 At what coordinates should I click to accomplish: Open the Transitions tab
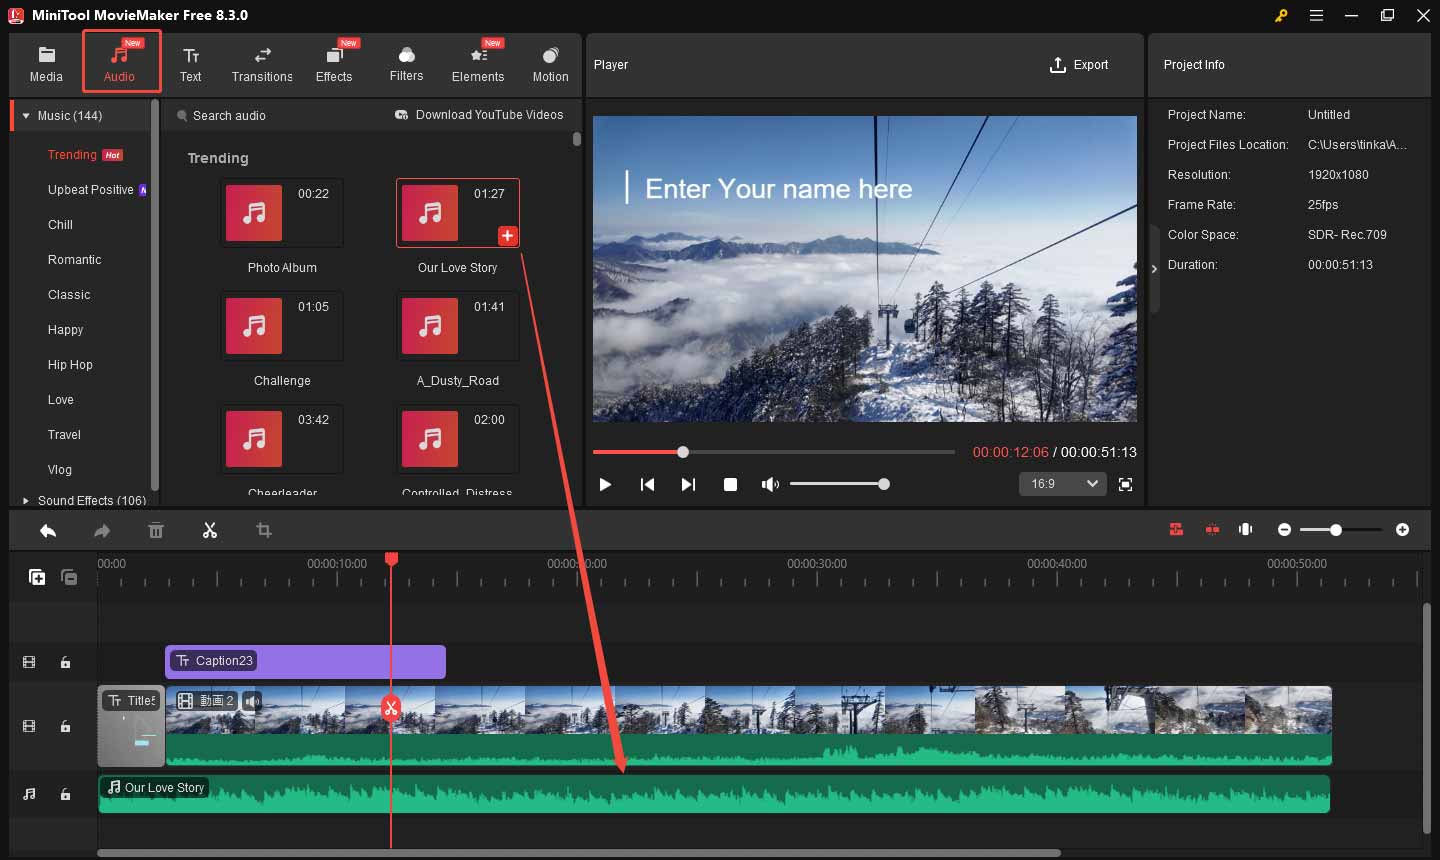(x=262, y=63)
